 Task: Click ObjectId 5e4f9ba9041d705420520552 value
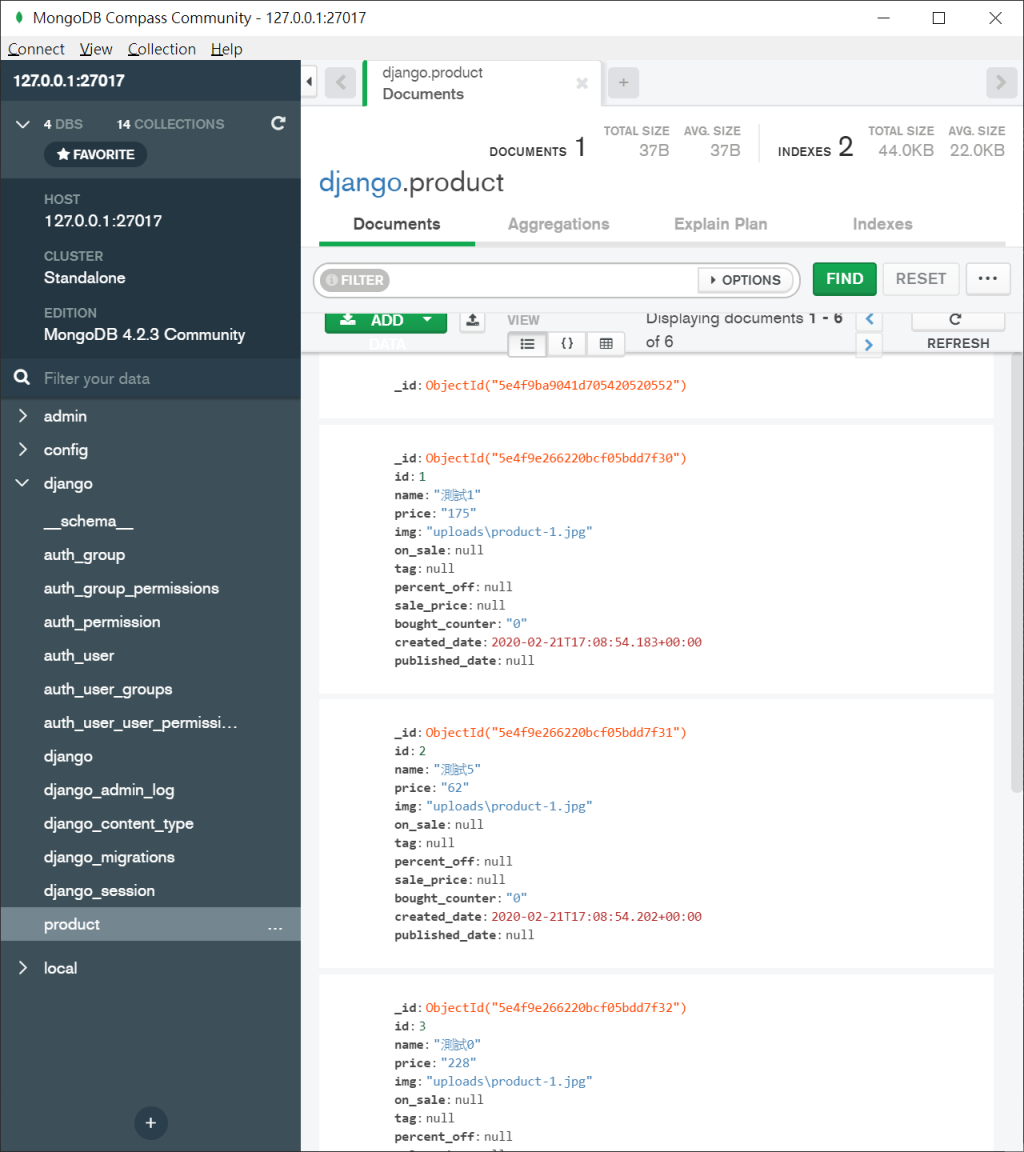(556, 385)
